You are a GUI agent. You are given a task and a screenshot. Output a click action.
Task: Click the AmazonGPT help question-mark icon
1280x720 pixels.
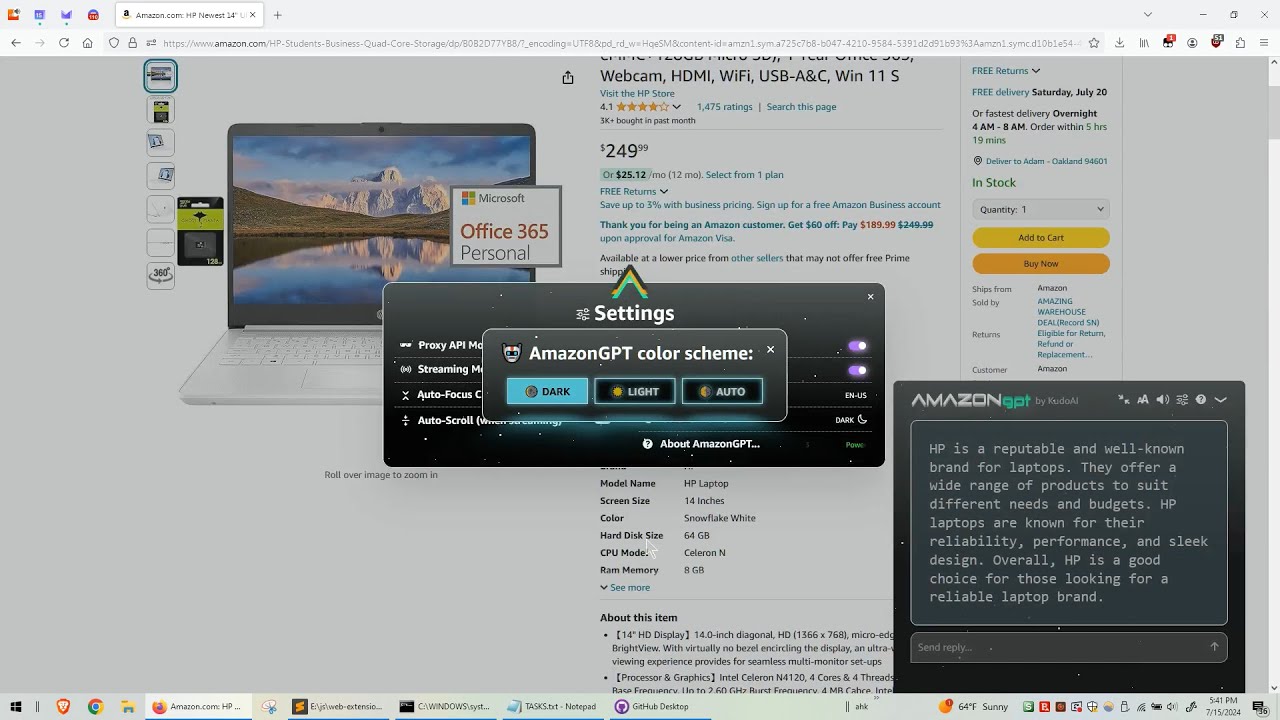[x=1201, y=400]
